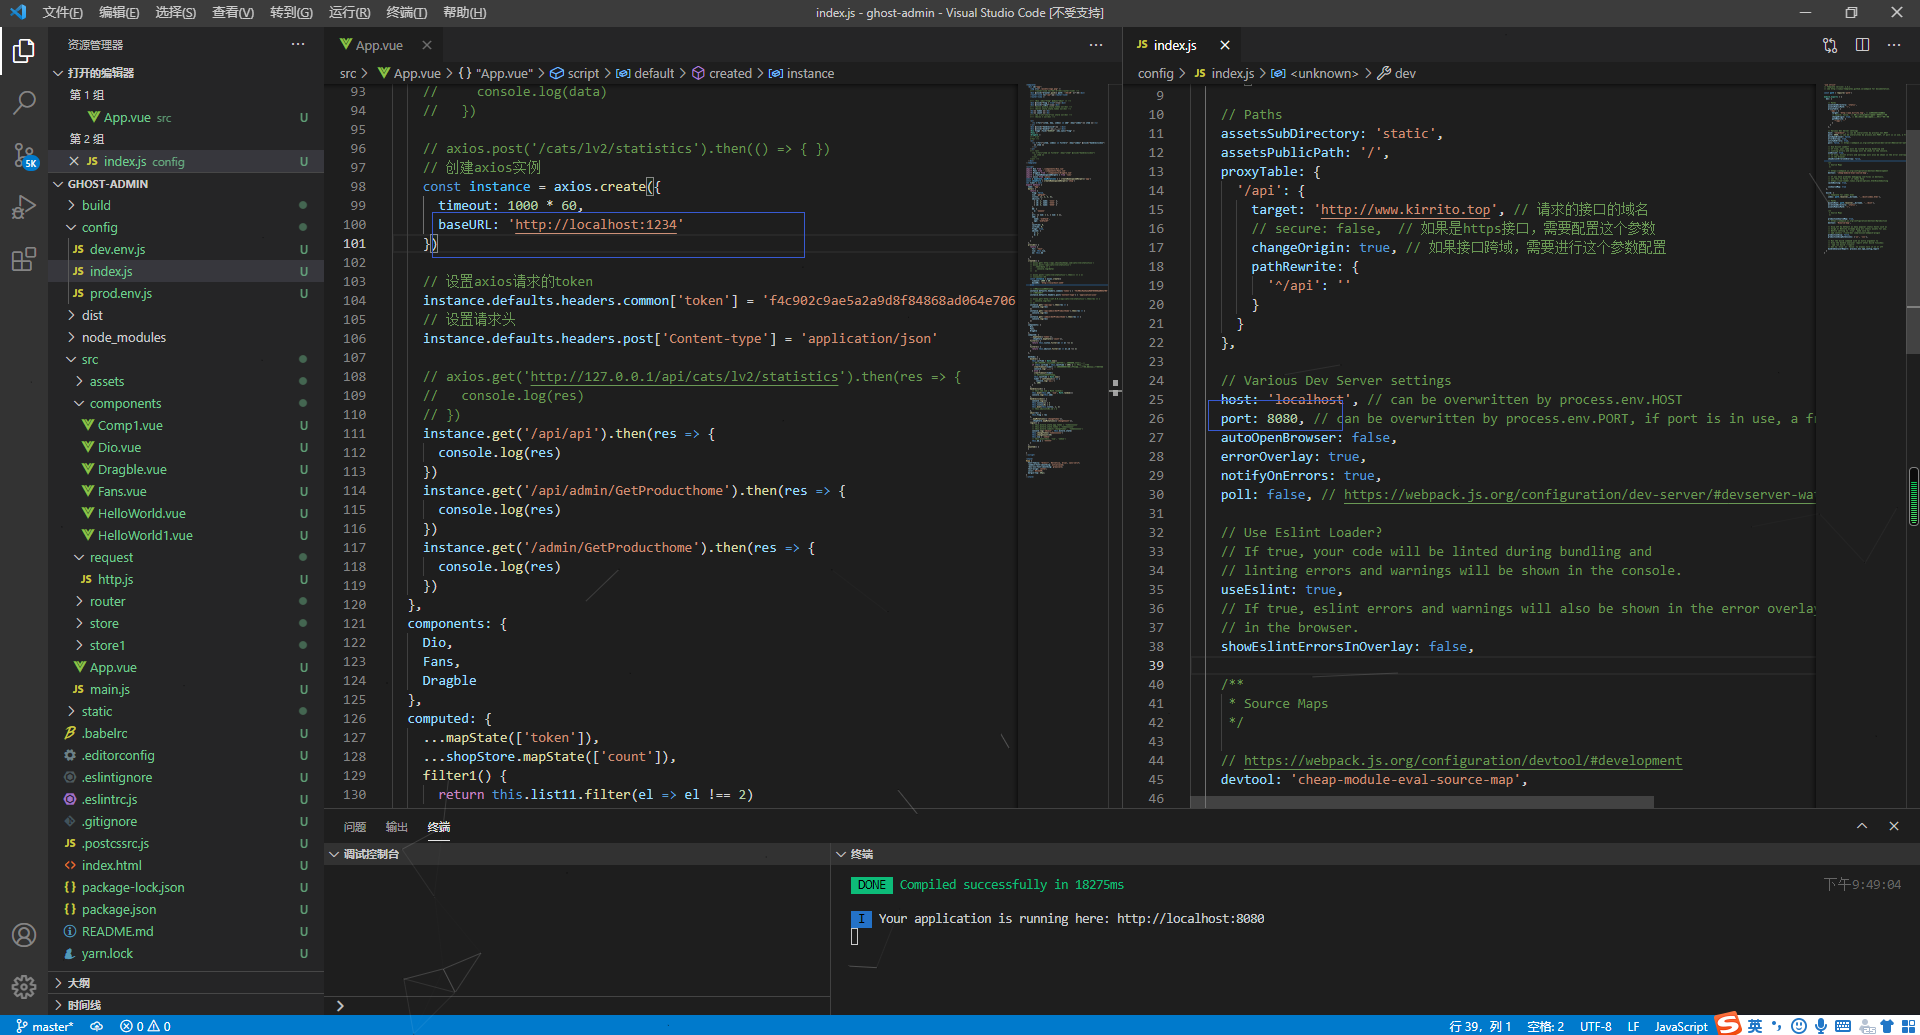Click the VS Code logo icon

click(x=18, y=13)
